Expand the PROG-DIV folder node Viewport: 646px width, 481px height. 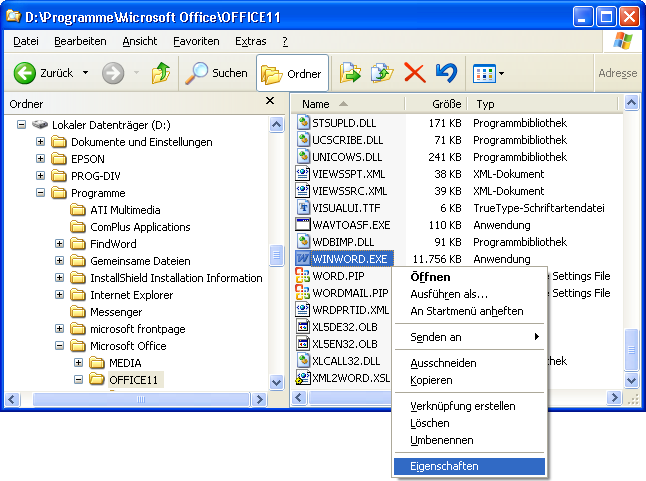coord(40,176)
